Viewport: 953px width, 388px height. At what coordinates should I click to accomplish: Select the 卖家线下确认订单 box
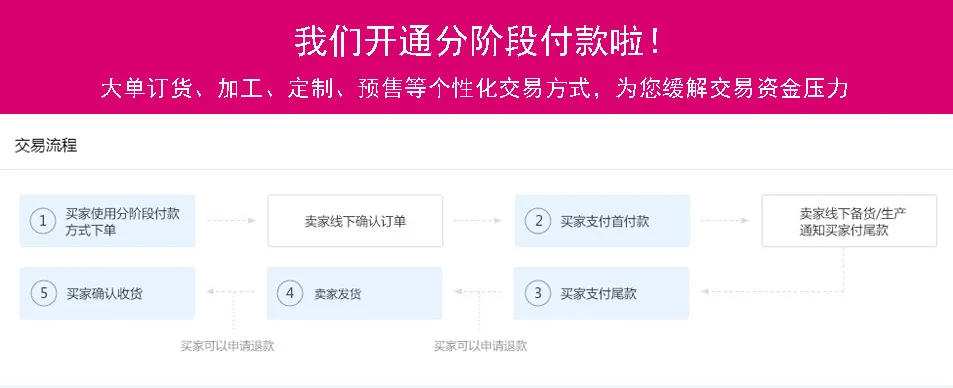pos(355,221)
